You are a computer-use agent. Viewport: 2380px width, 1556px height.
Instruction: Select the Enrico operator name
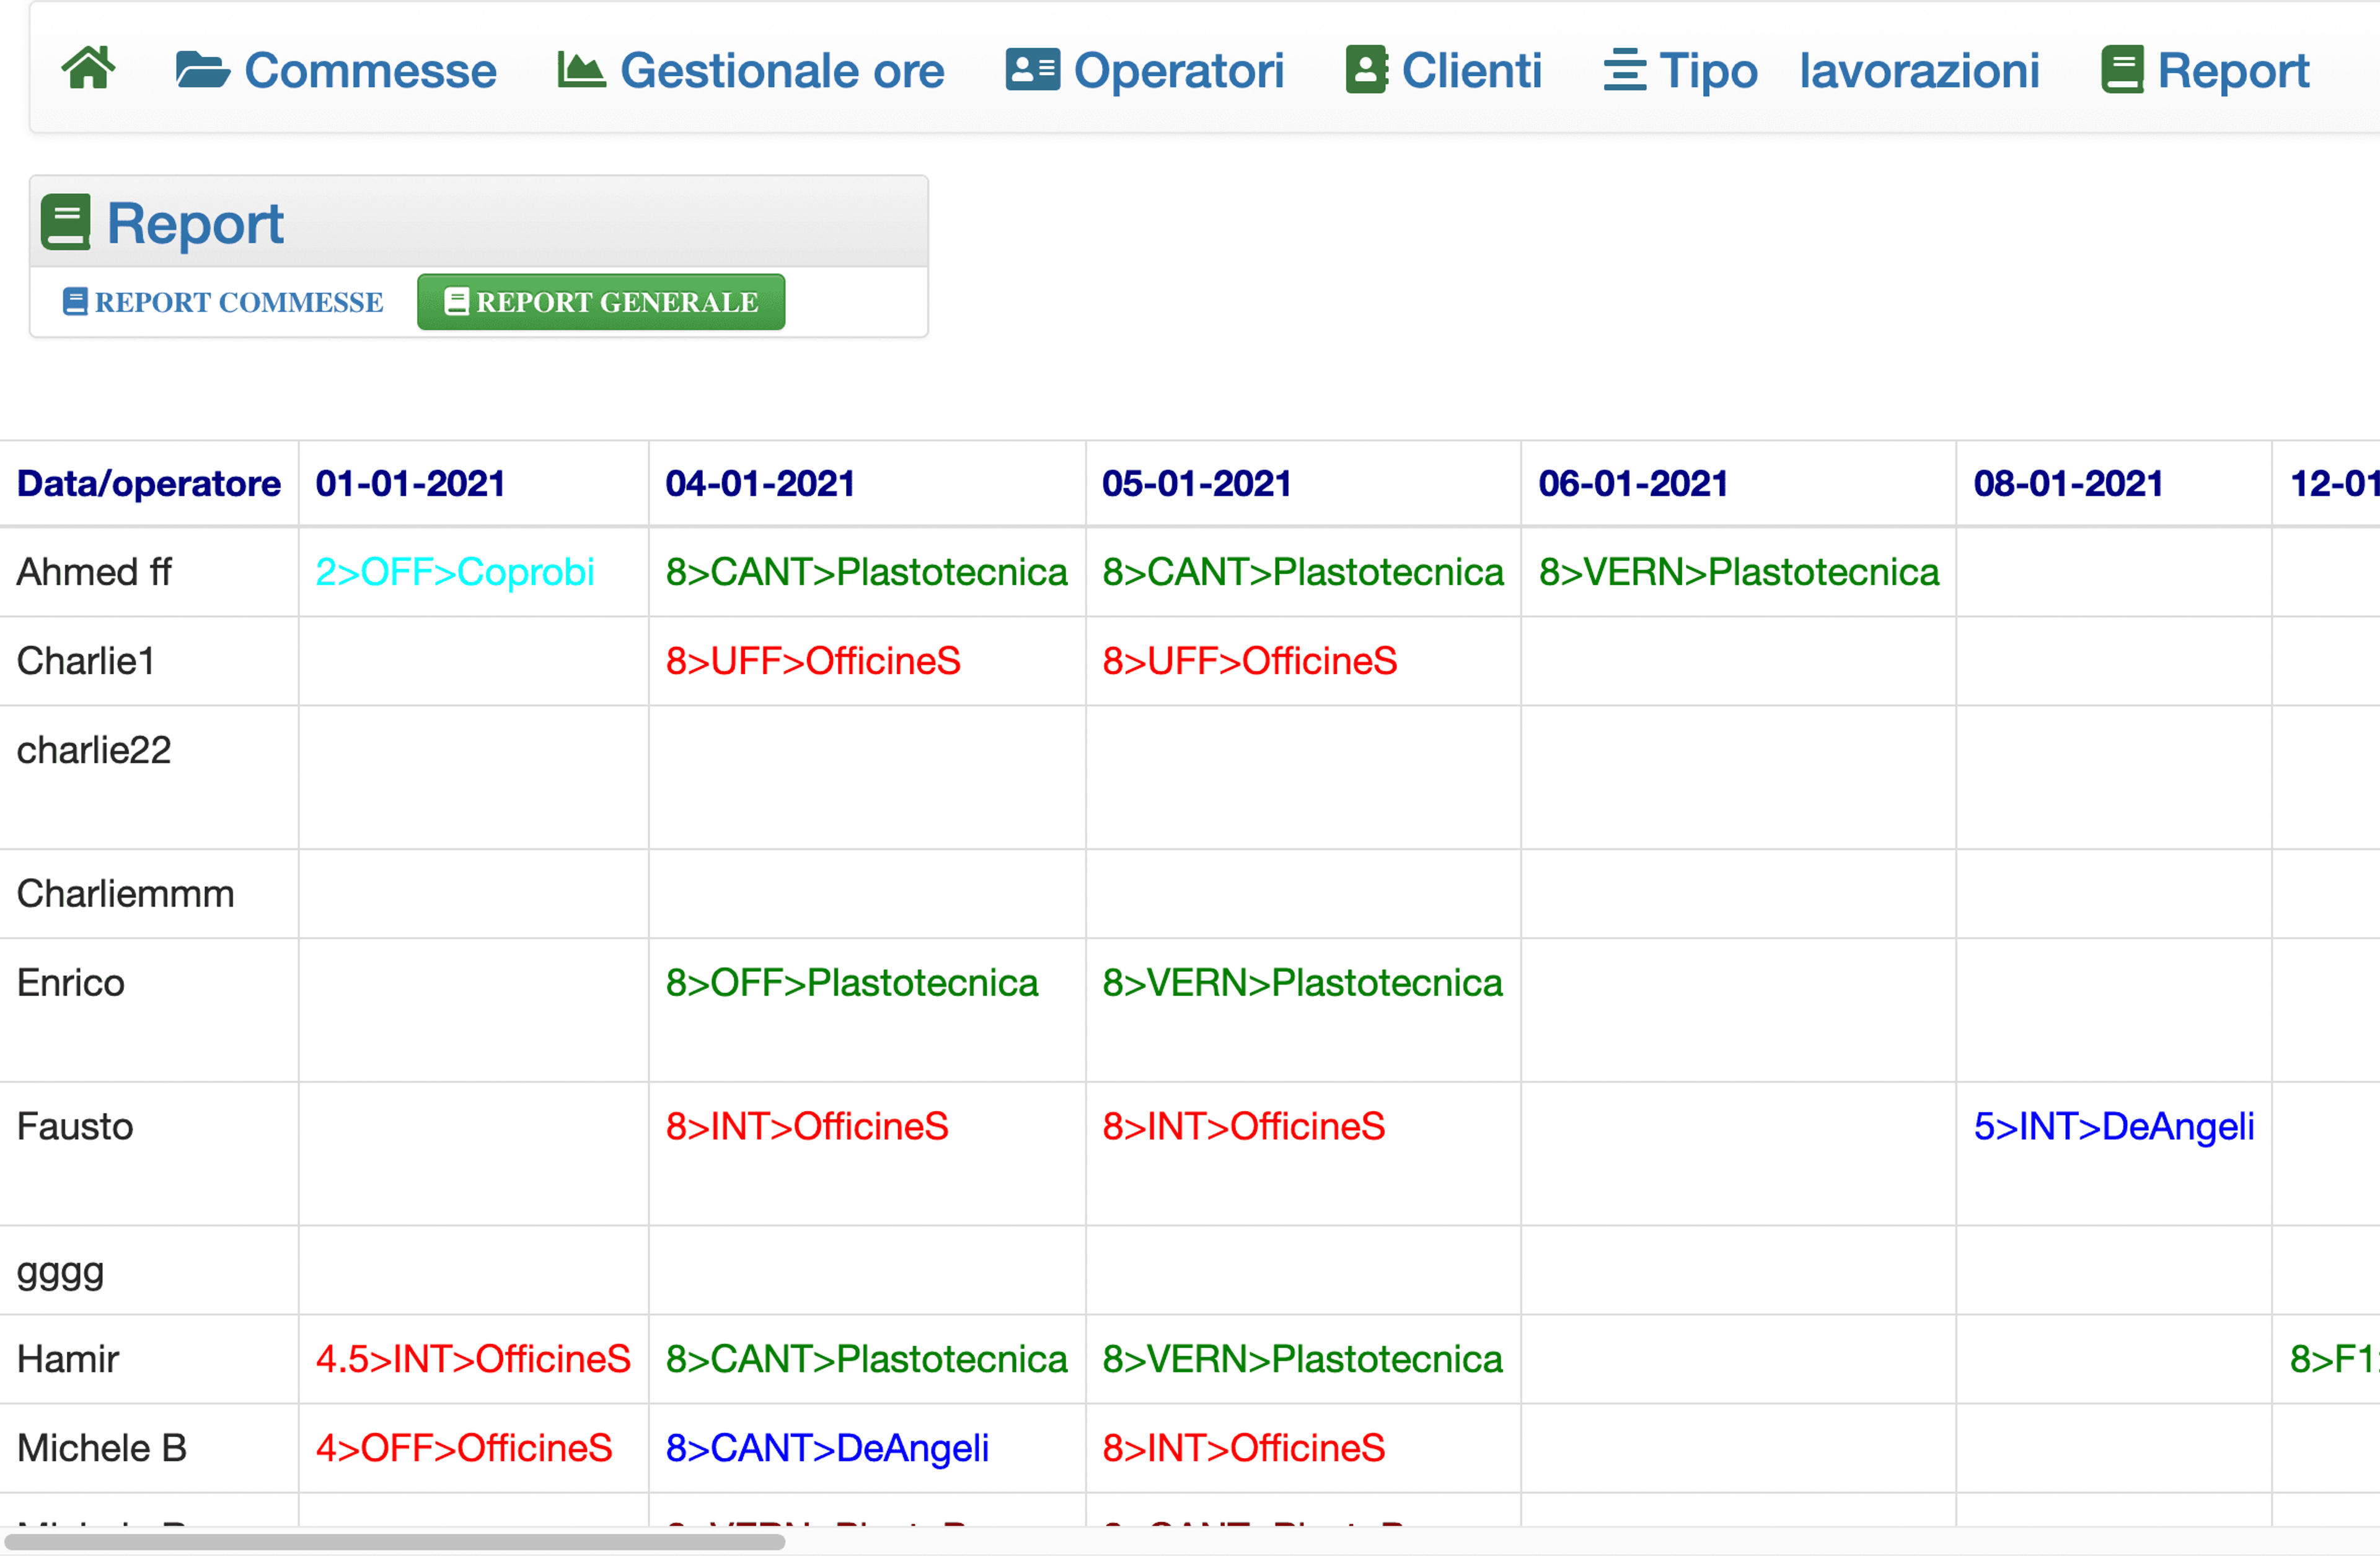[x=71, y=983]
